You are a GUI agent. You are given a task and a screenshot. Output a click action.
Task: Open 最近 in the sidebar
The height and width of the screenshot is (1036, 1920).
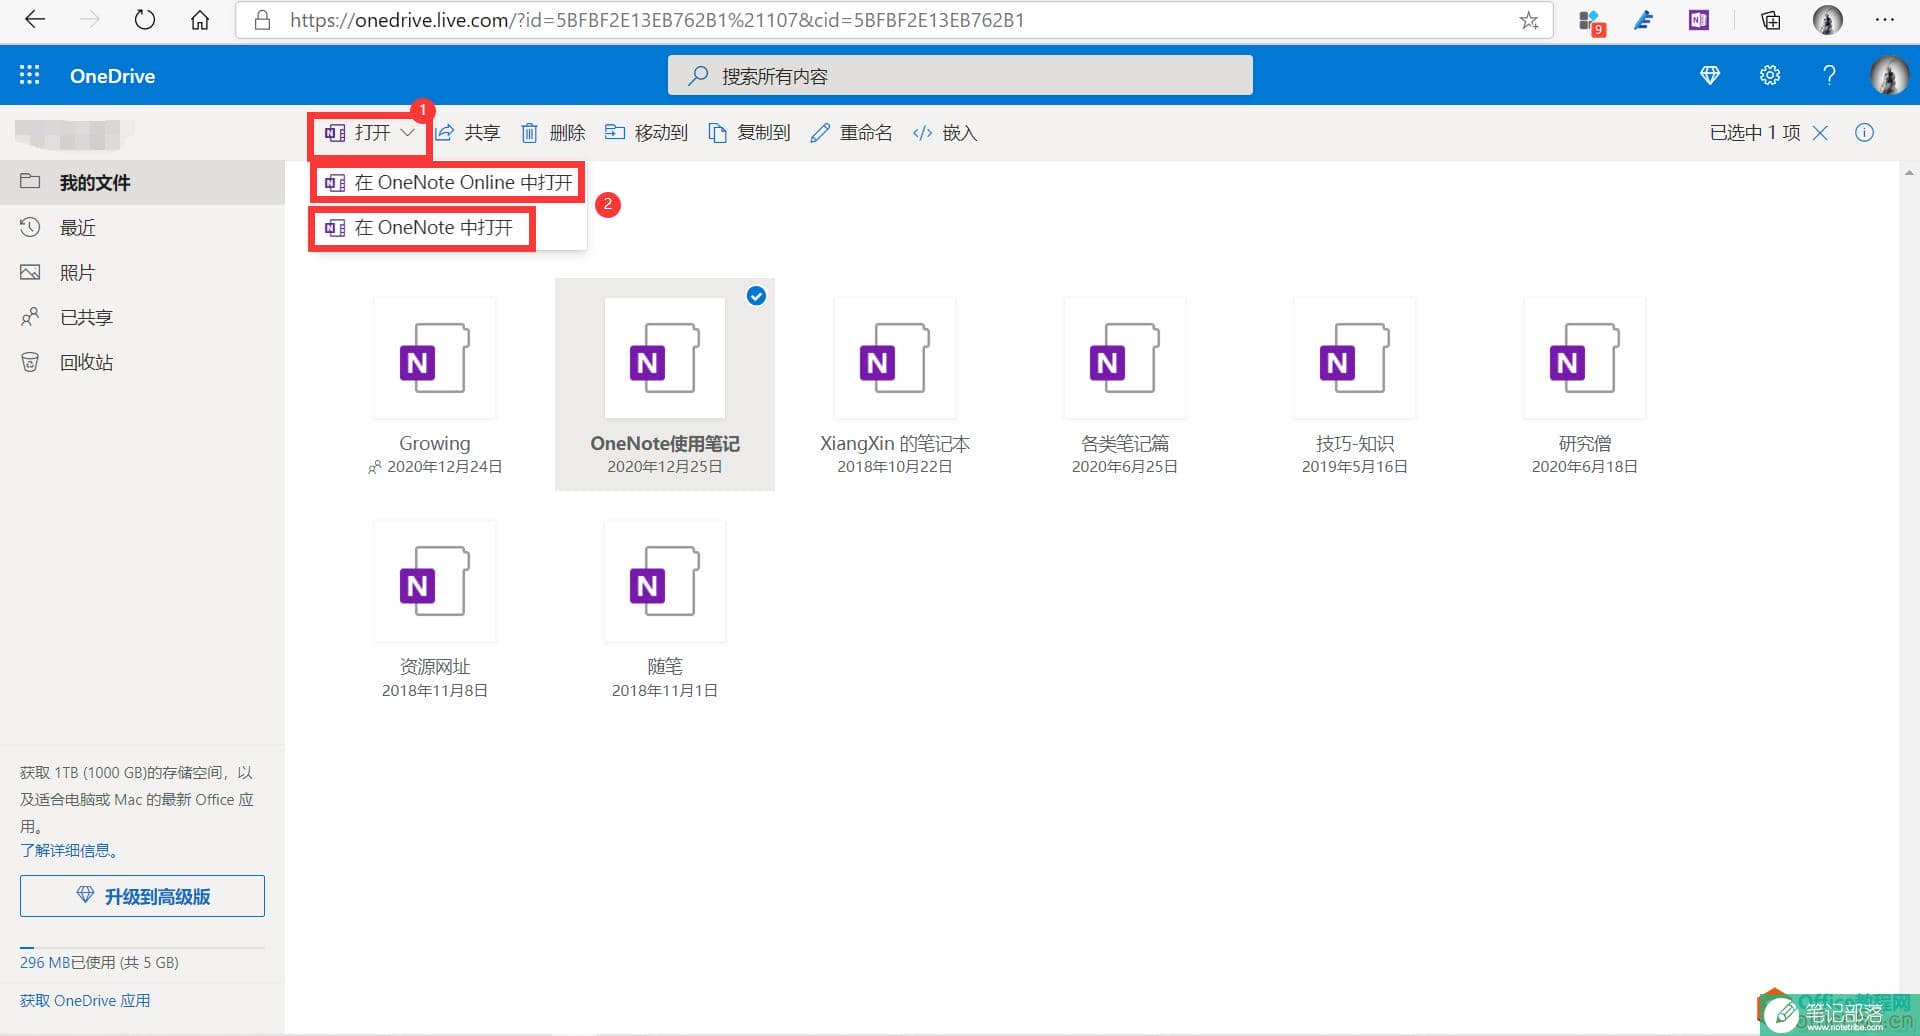[142, 228]
